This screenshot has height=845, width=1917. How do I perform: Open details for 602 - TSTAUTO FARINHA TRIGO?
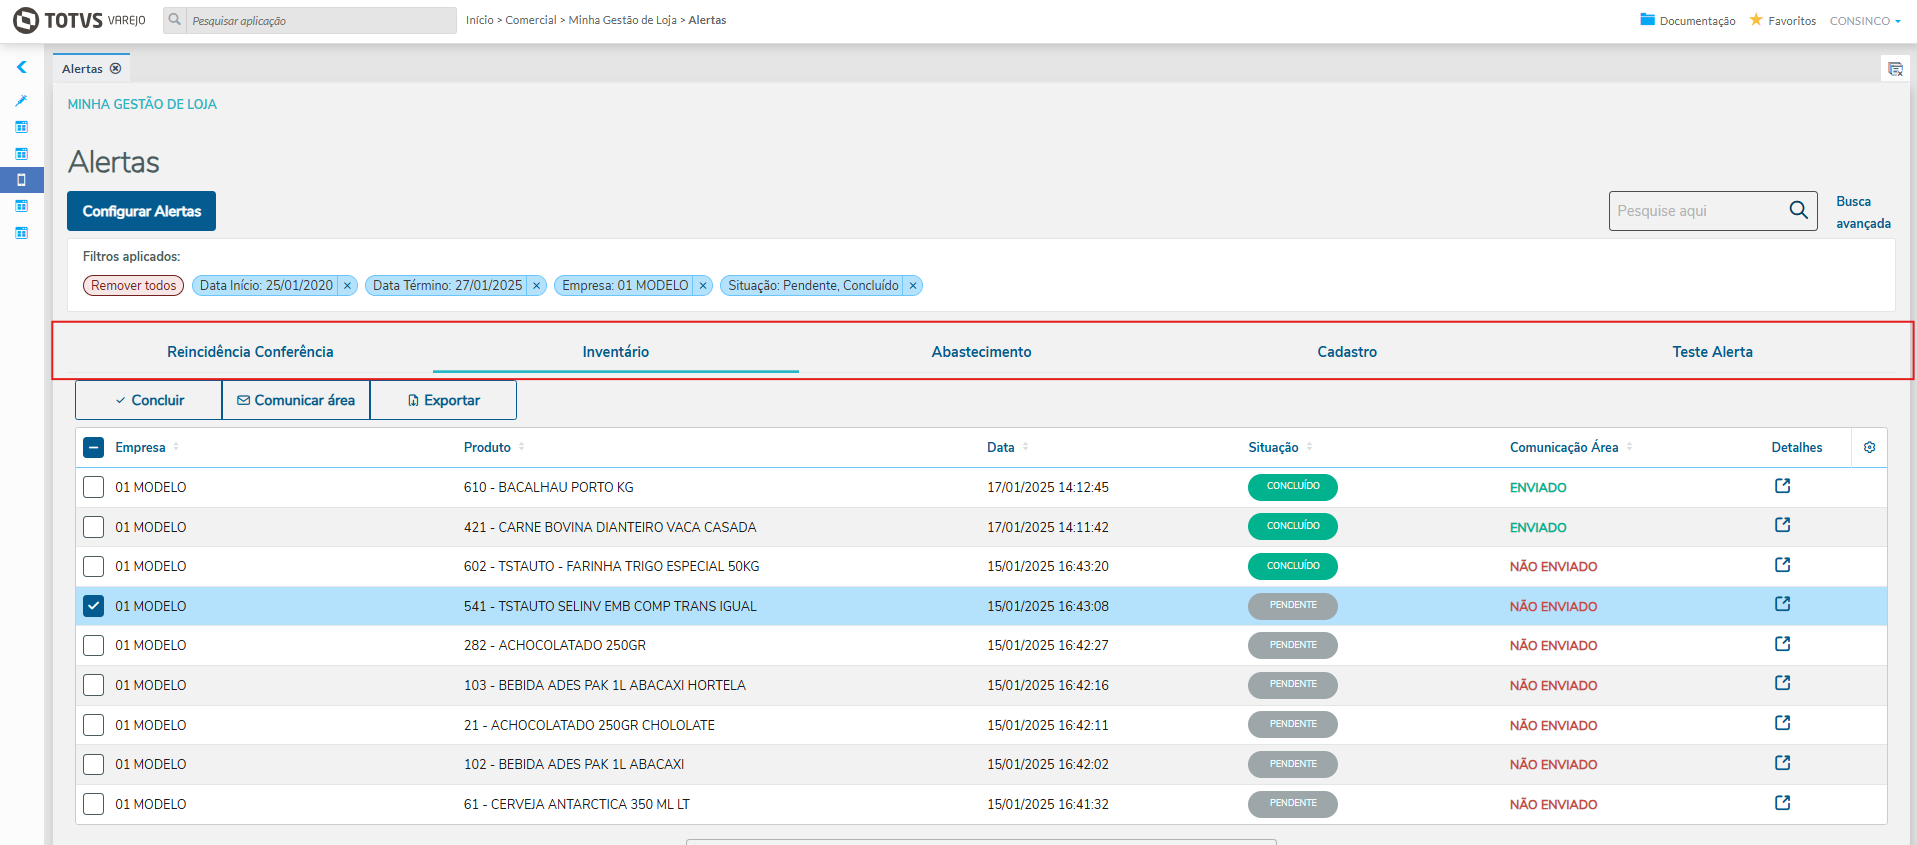coord(1782,565)
